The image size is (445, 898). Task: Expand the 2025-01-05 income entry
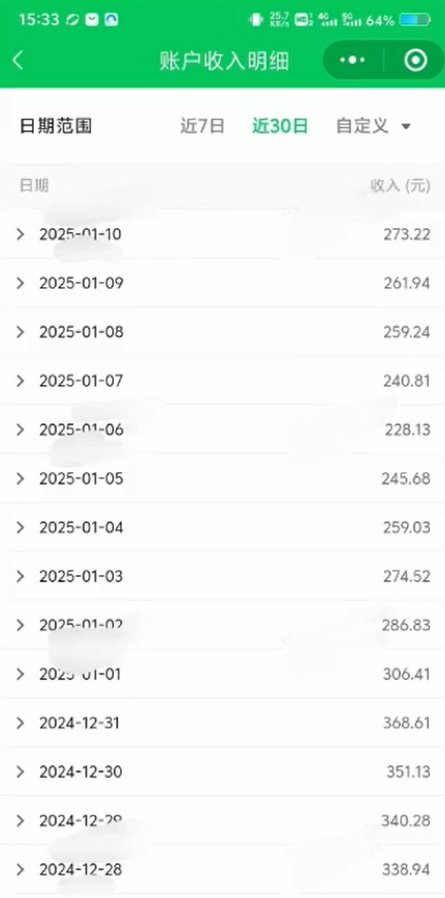coord(222,478)
